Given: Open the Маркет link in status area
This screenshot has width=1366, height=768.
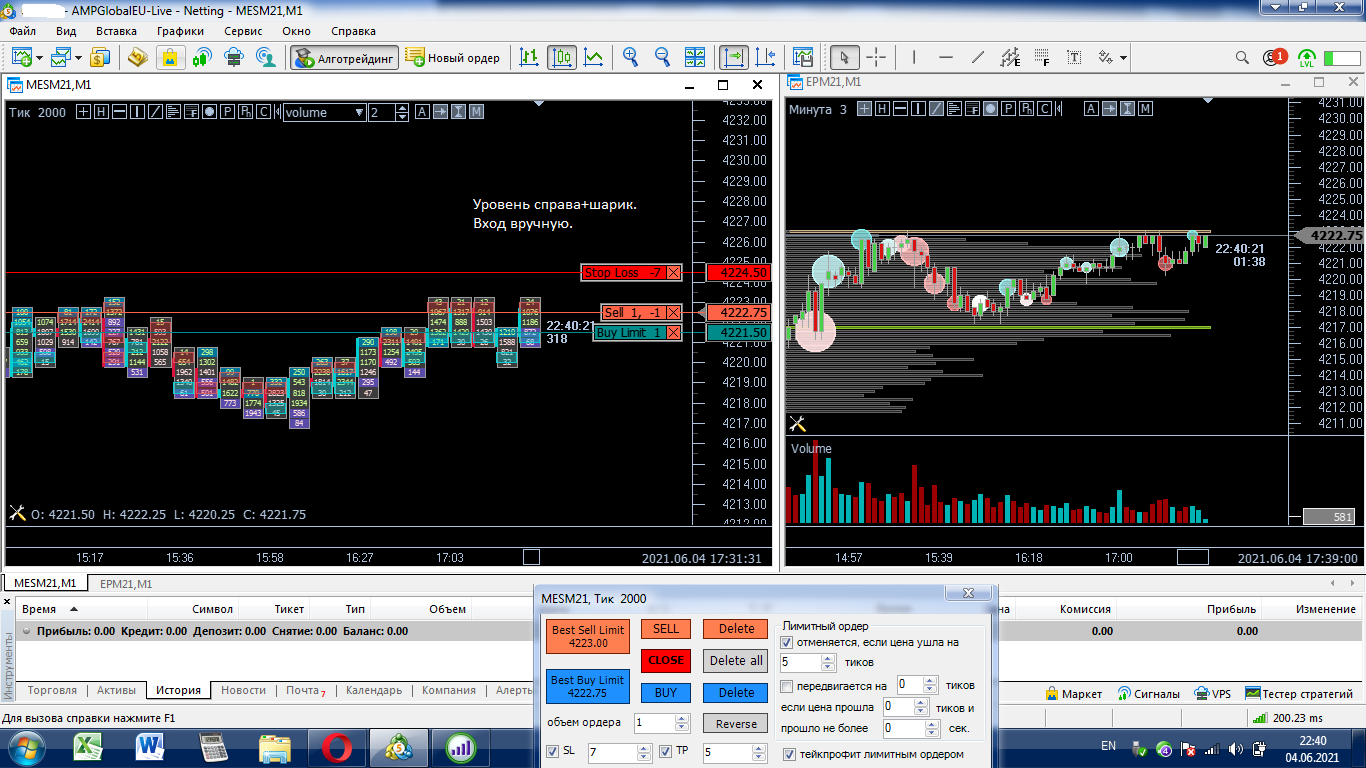Looking at the screenshot, I should [1073, 693].
